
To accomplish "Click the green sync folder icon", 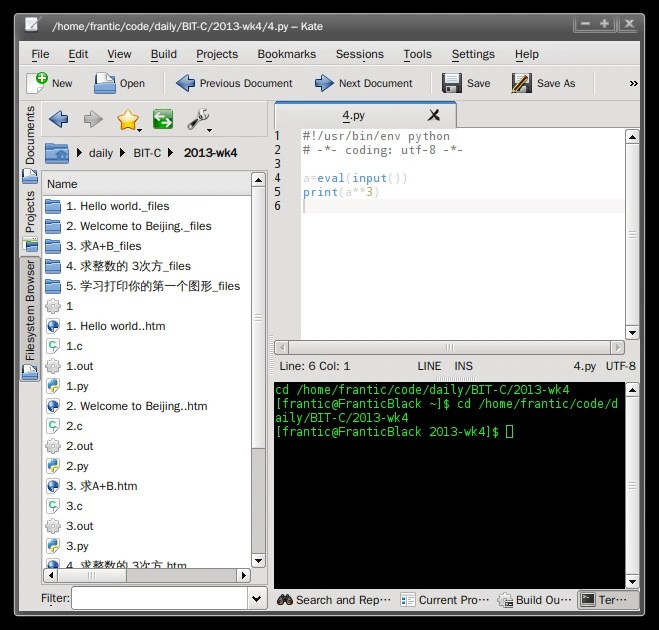I will pos(163,120).
